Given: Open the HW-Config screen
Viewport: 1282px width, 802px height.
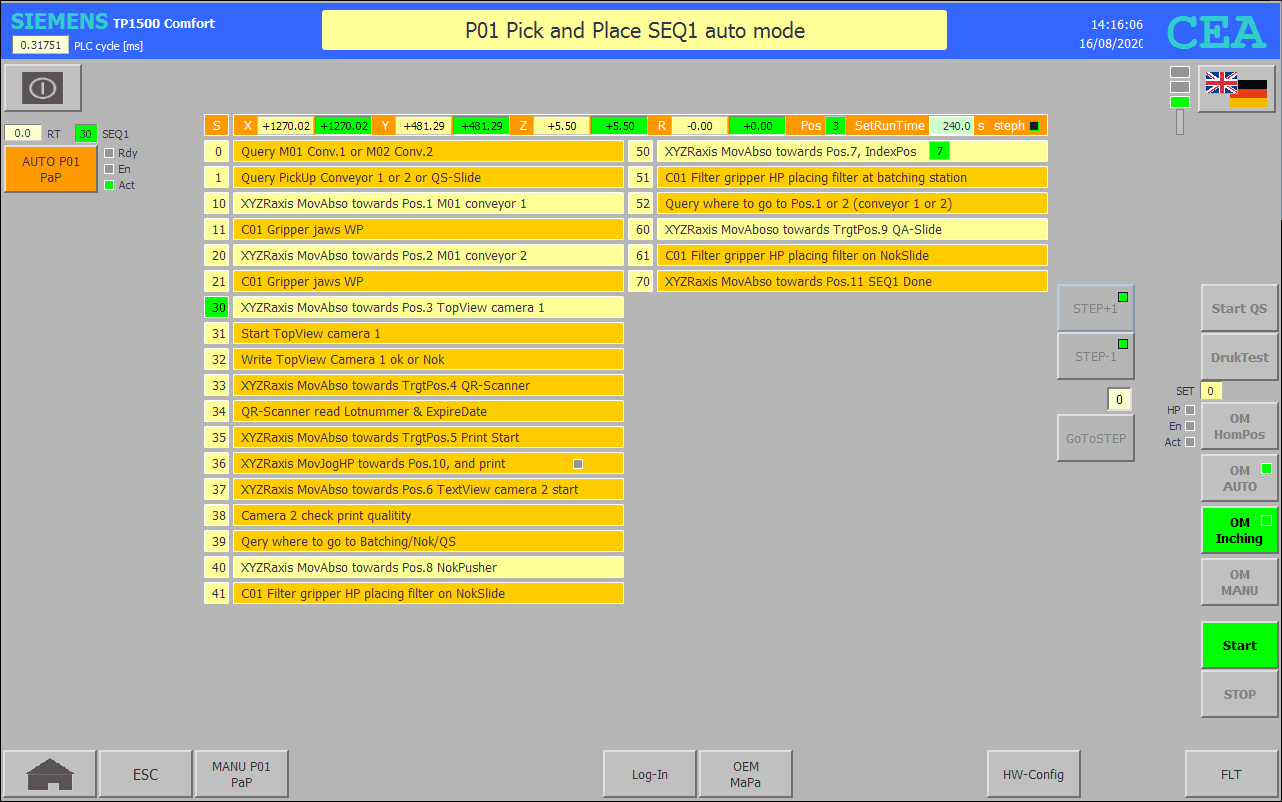Looking at the screenshot, I should 1034,773.
